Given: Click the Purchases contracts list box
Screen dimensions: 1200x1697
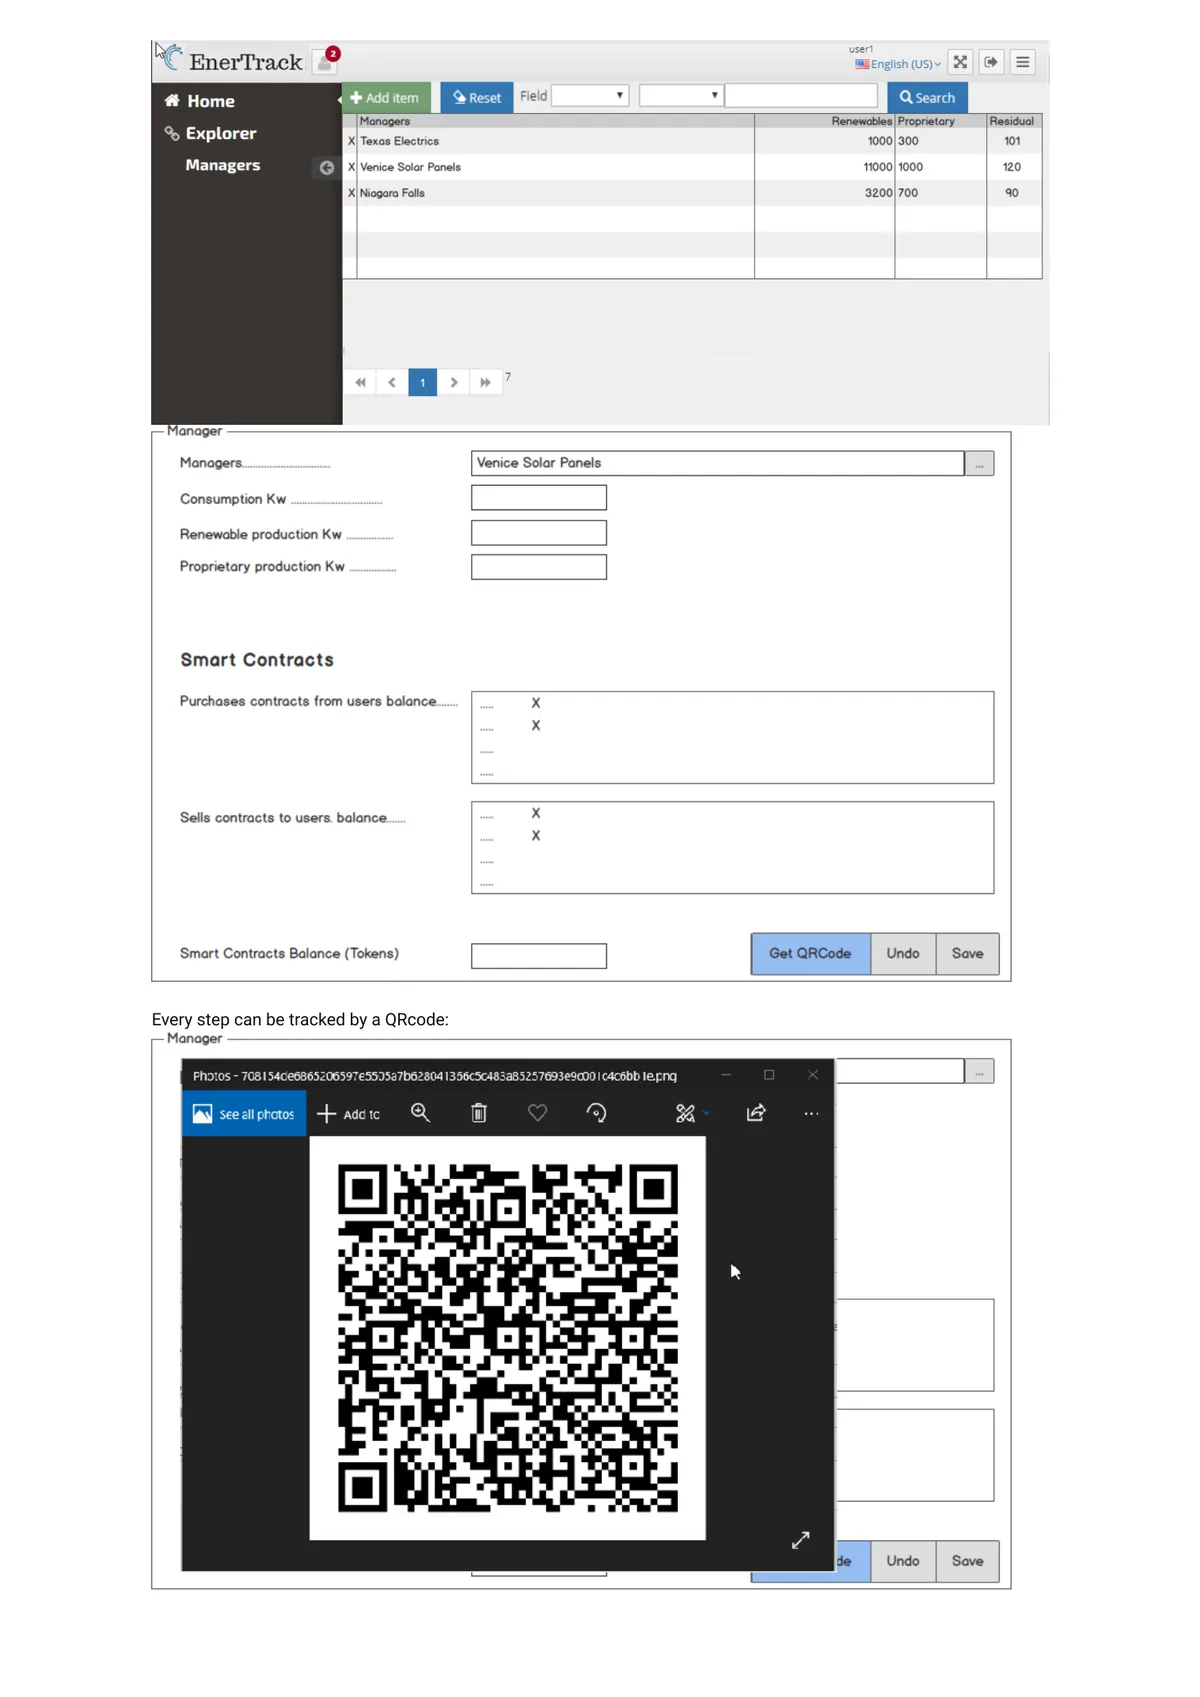Looking at the screenshot, I should (733, 737).
